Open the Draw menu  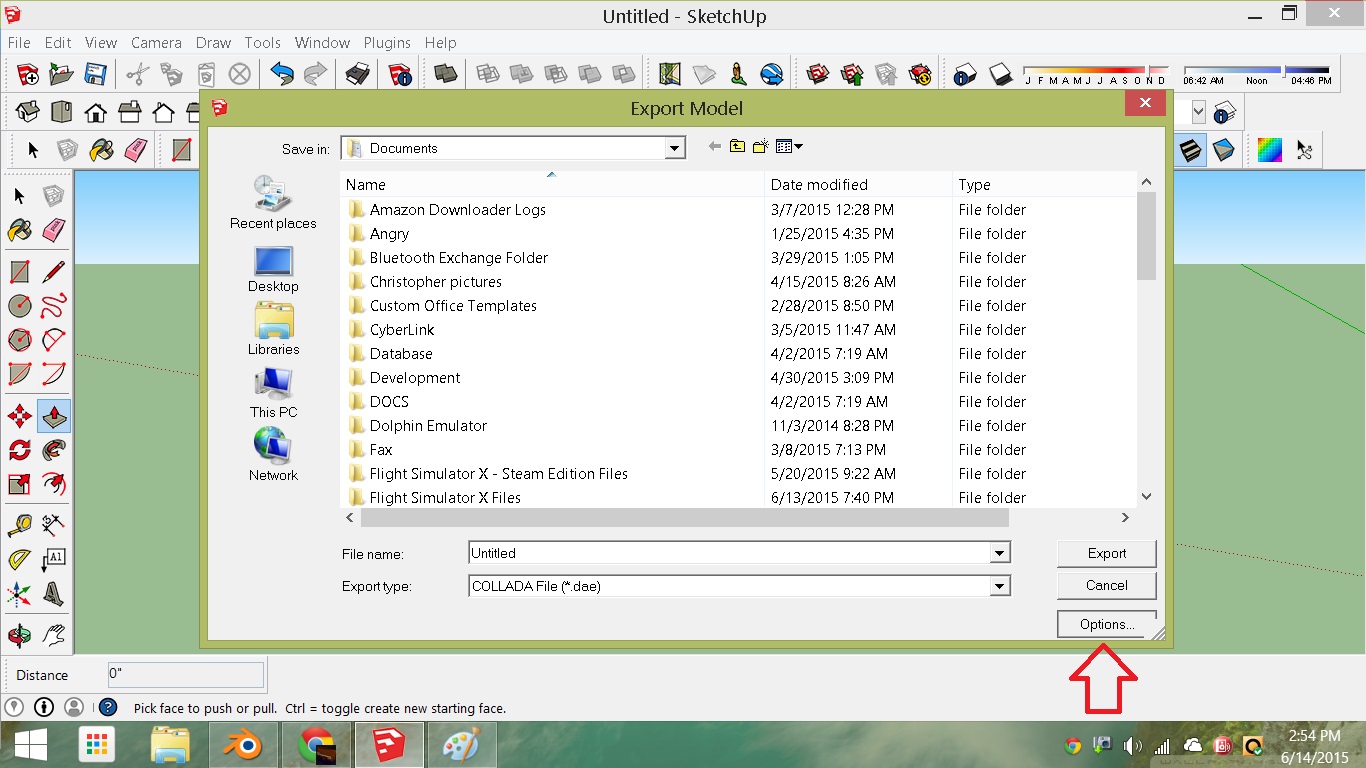coord(213,43)
